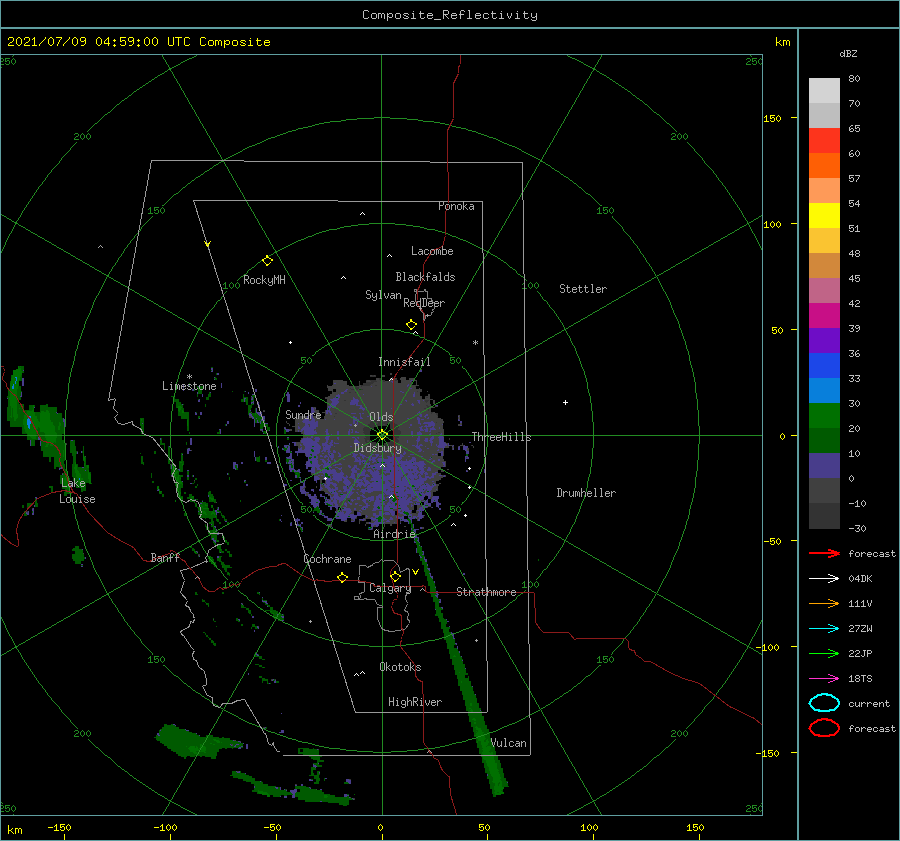900x841 pixels.
Task: Select the green 22JP arrow legend icon
Action: coord(824,653)
